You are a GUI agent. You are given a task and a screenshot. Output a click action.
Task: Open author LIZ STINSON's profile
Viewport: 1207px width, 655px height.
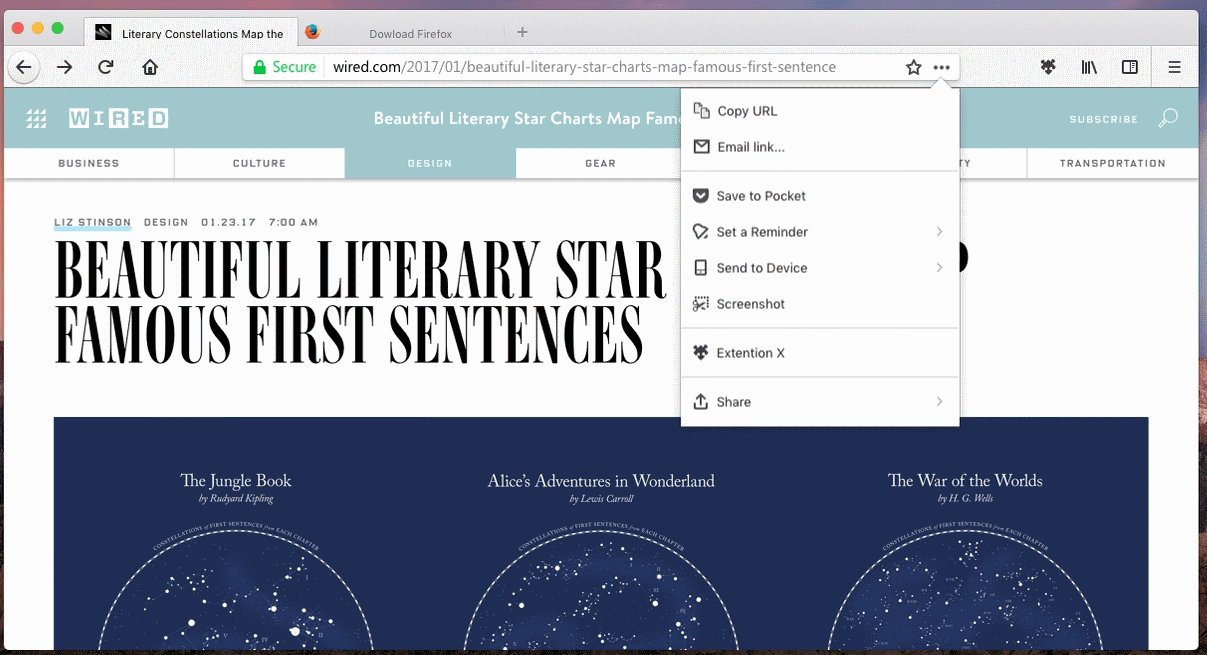point(92,222)
